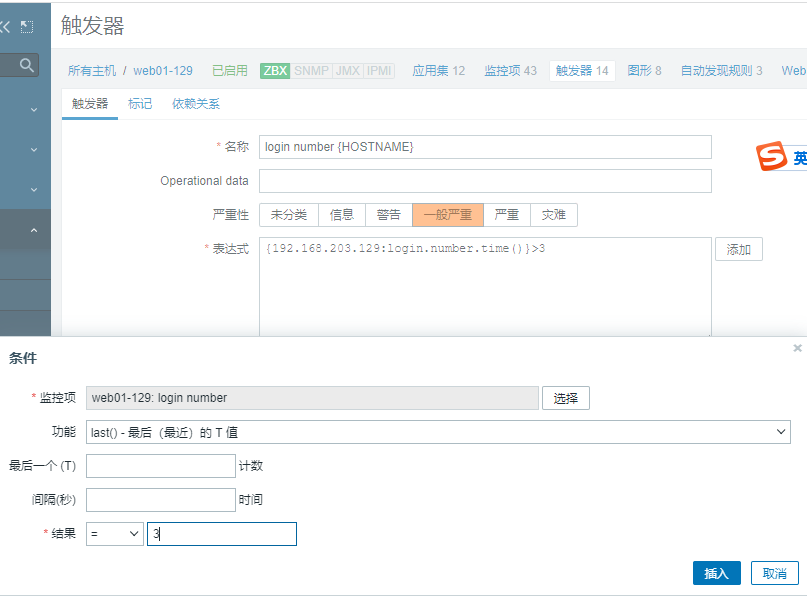
Task: Open 图形 8 link
Action: (644, 71)
